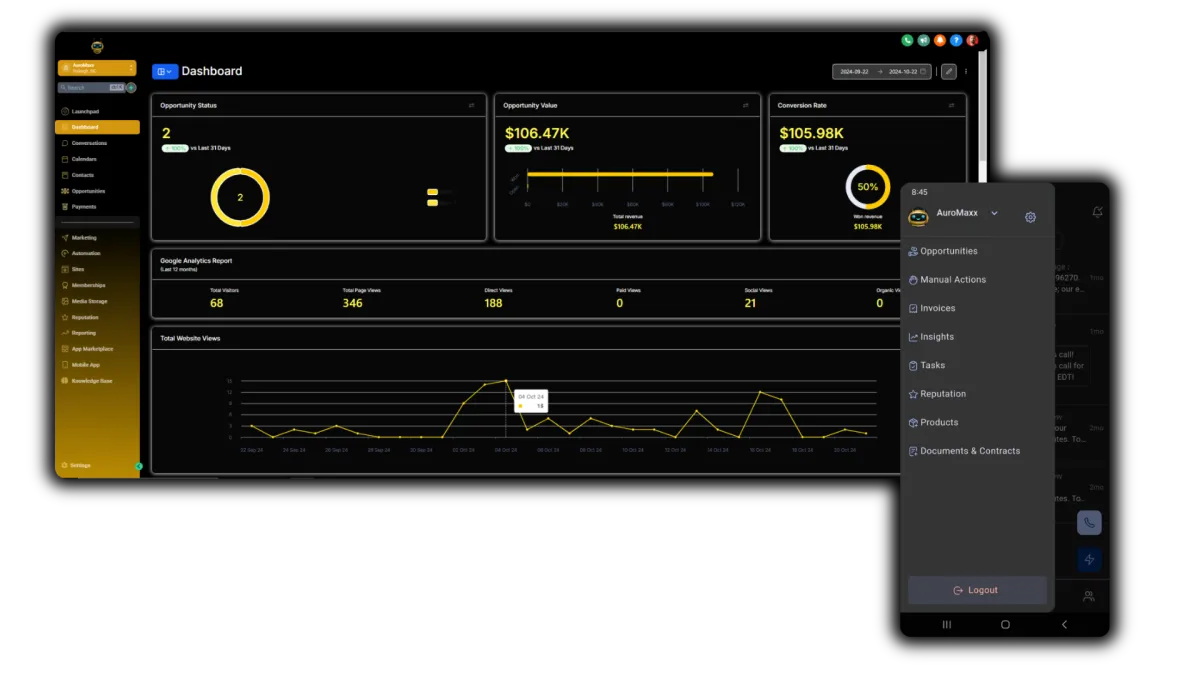This screenshot has width=1200, height=675.
Task: Open the calendar icon in date range picker
Action: point(924,72)
